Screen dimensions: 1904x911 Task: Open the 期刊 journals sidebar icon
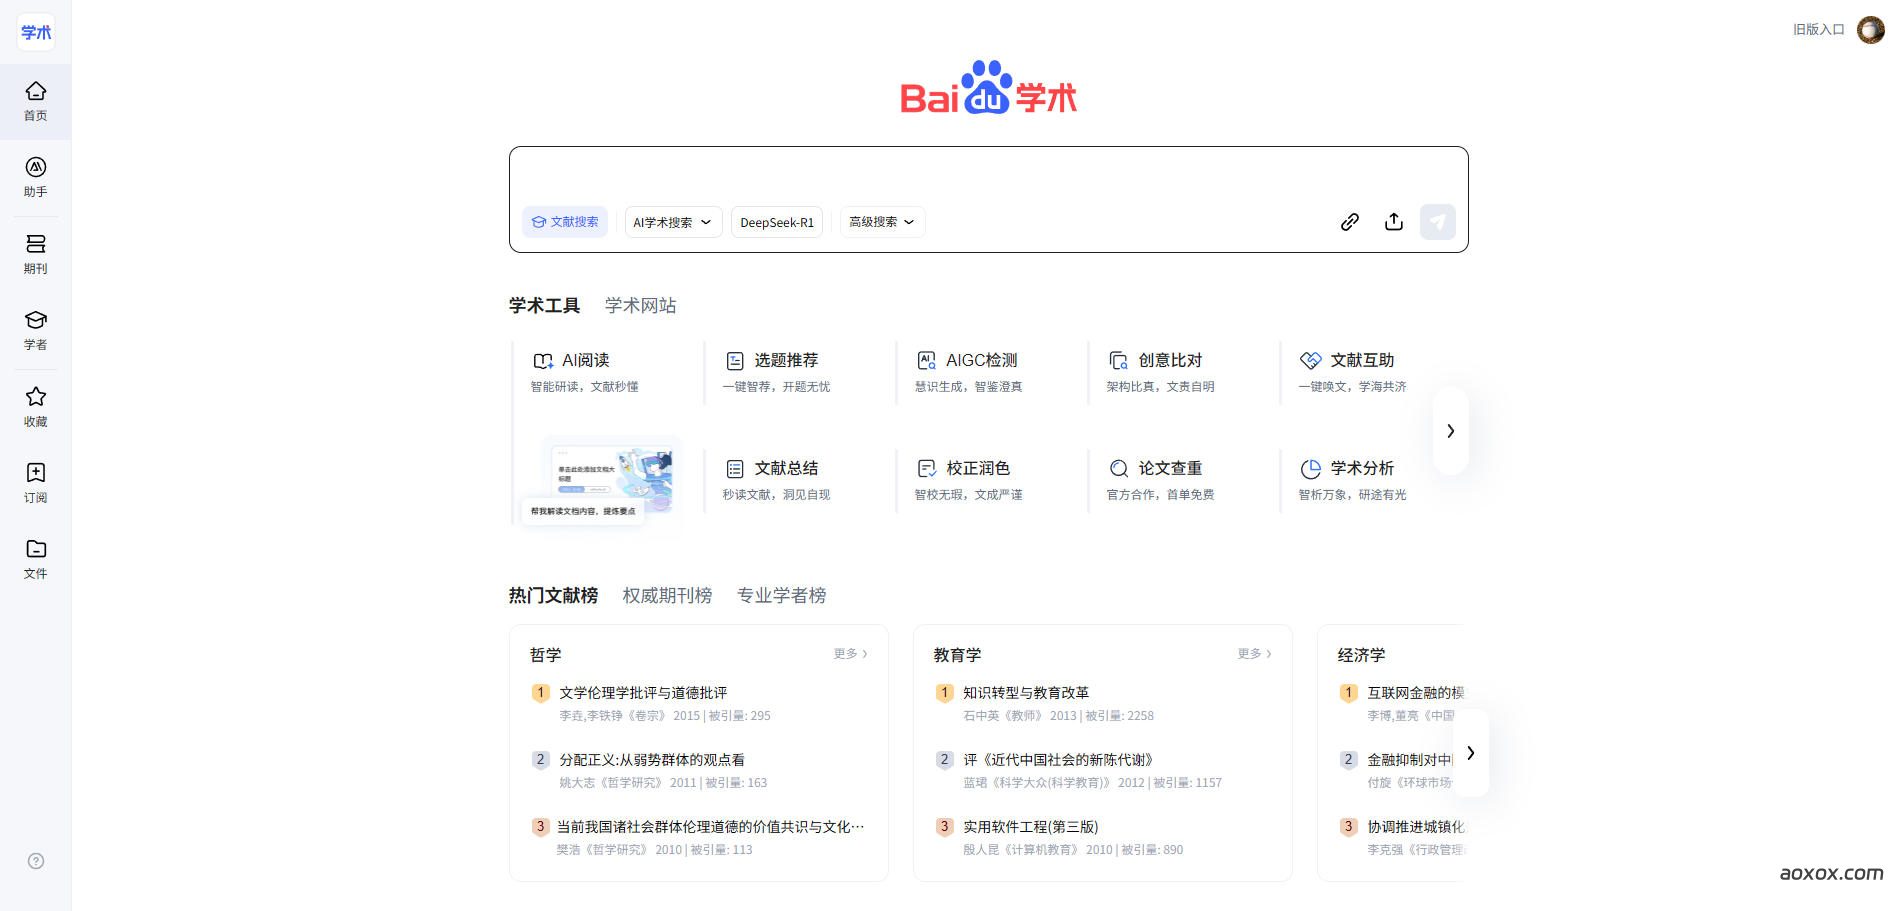pos(35,254)
